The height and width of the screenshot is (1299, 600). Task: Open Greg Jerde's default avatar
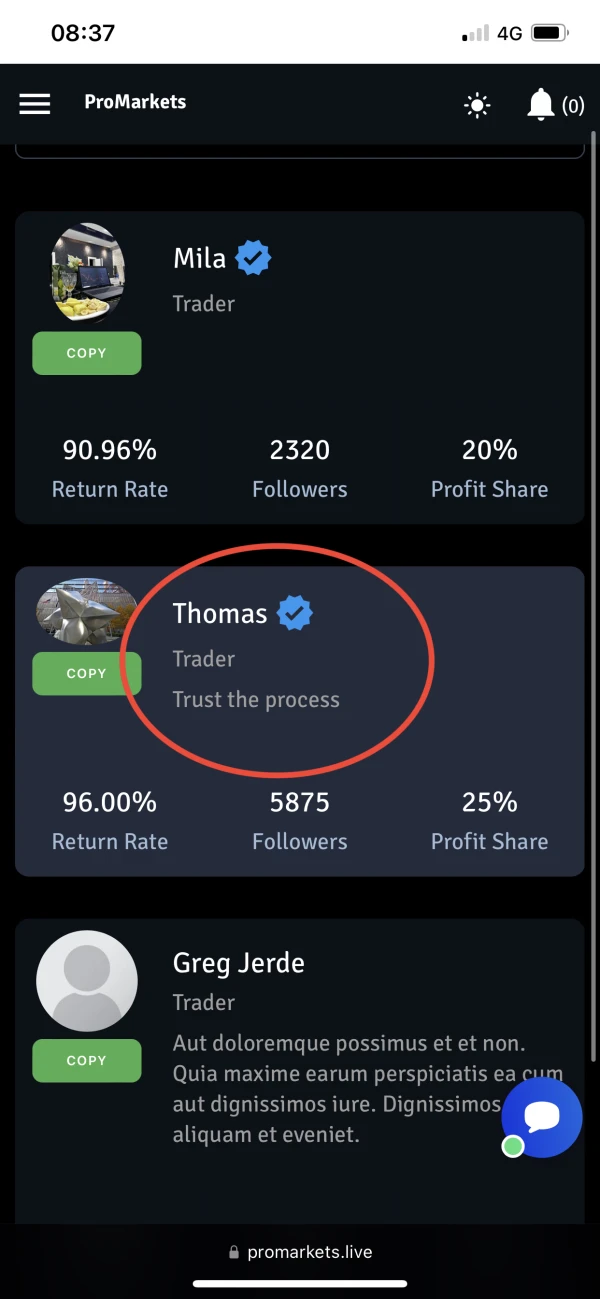coord(87,980)
